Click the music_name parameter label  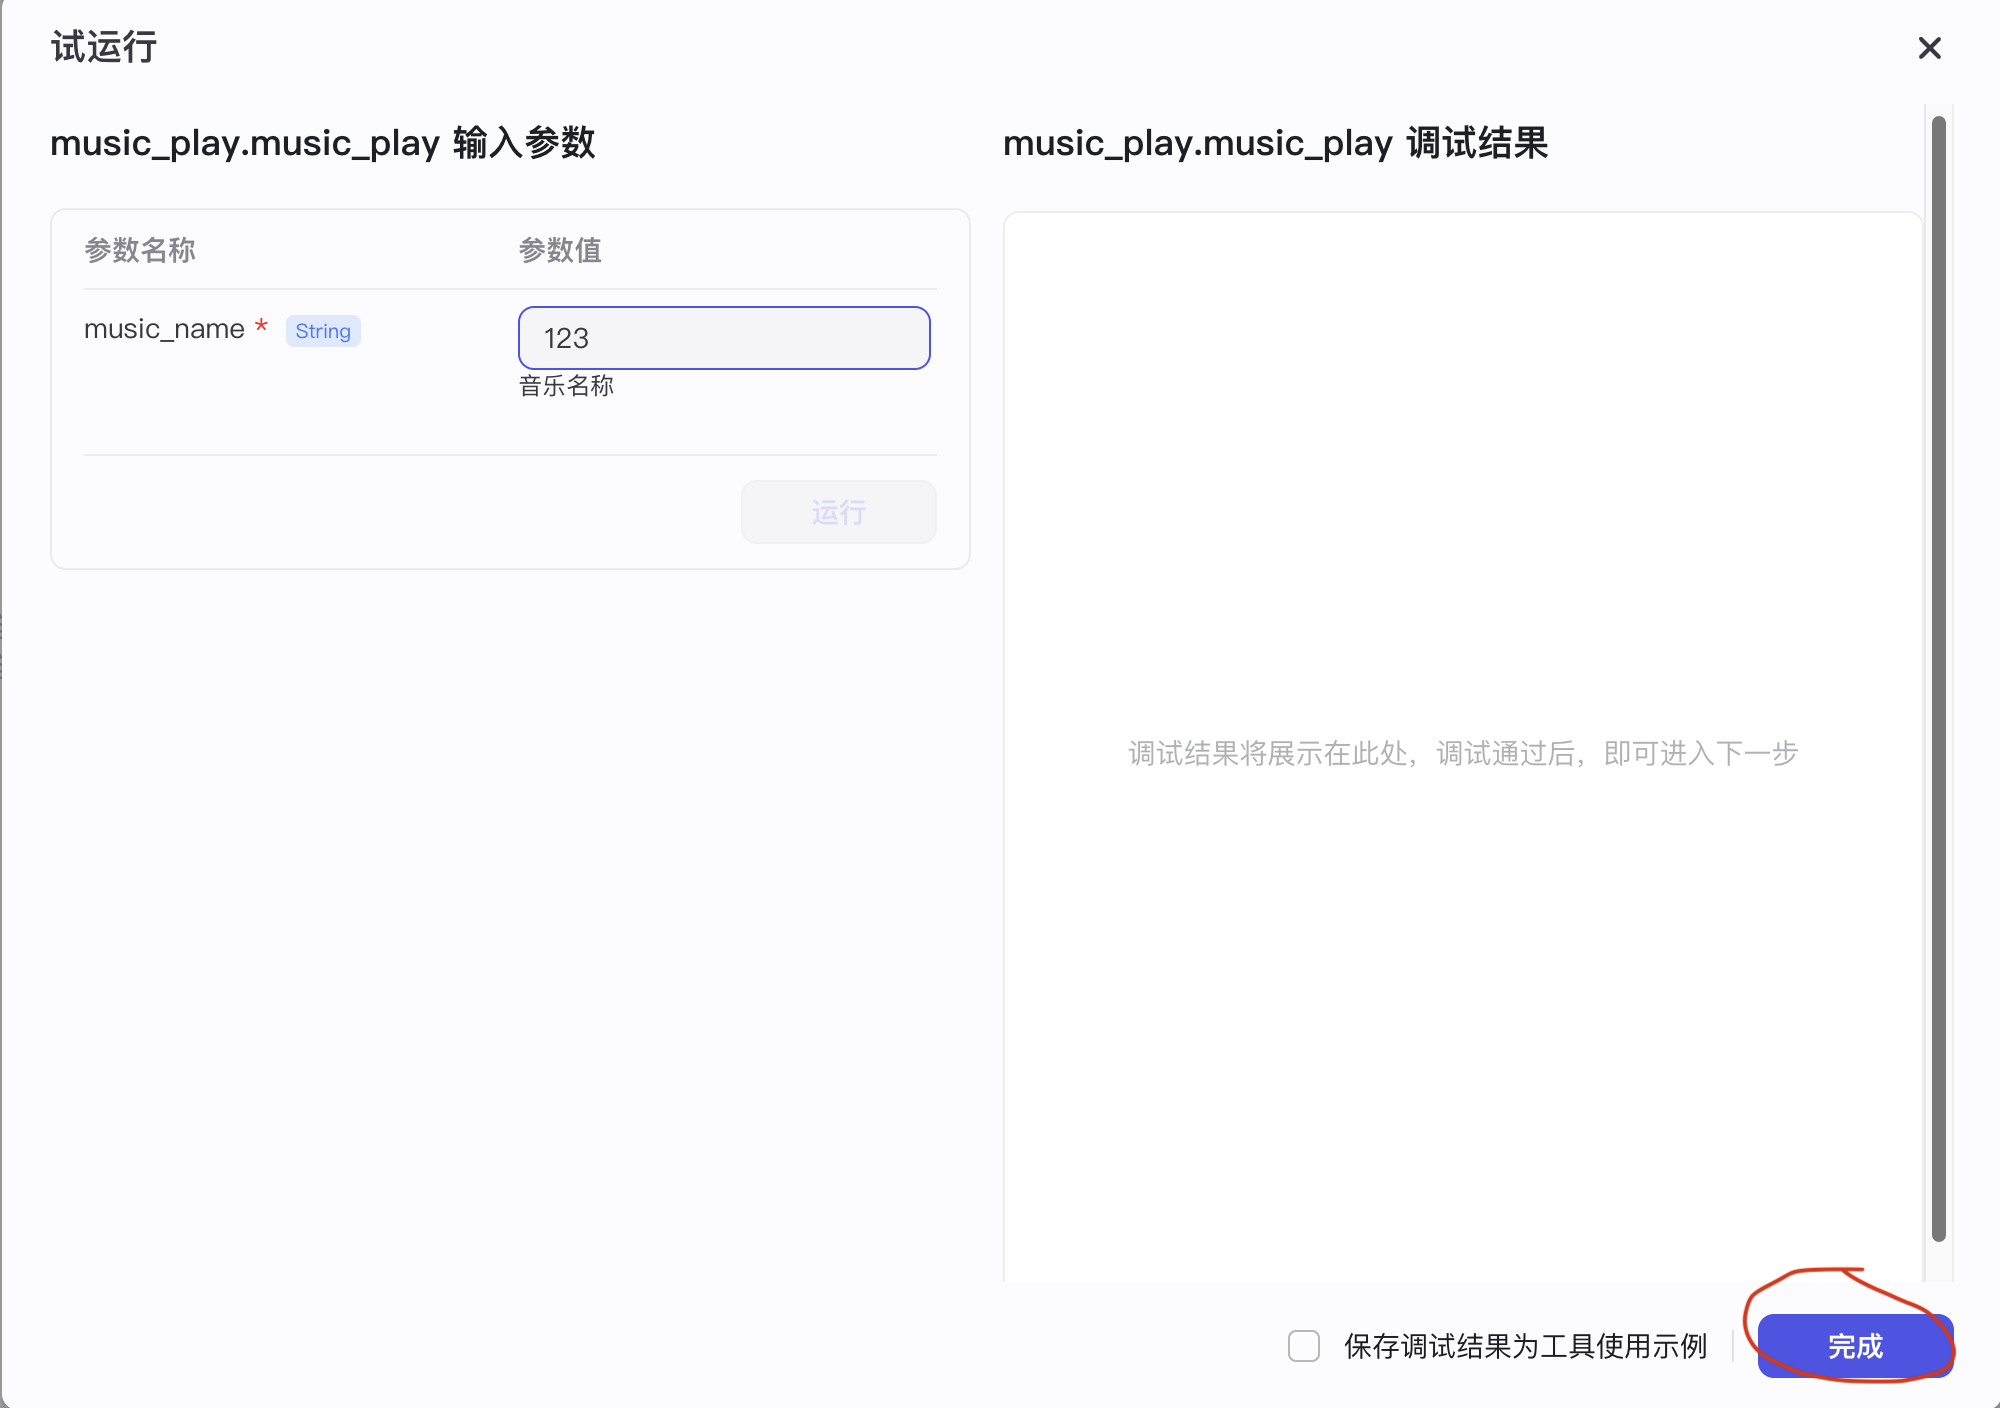tap(164, 329)
